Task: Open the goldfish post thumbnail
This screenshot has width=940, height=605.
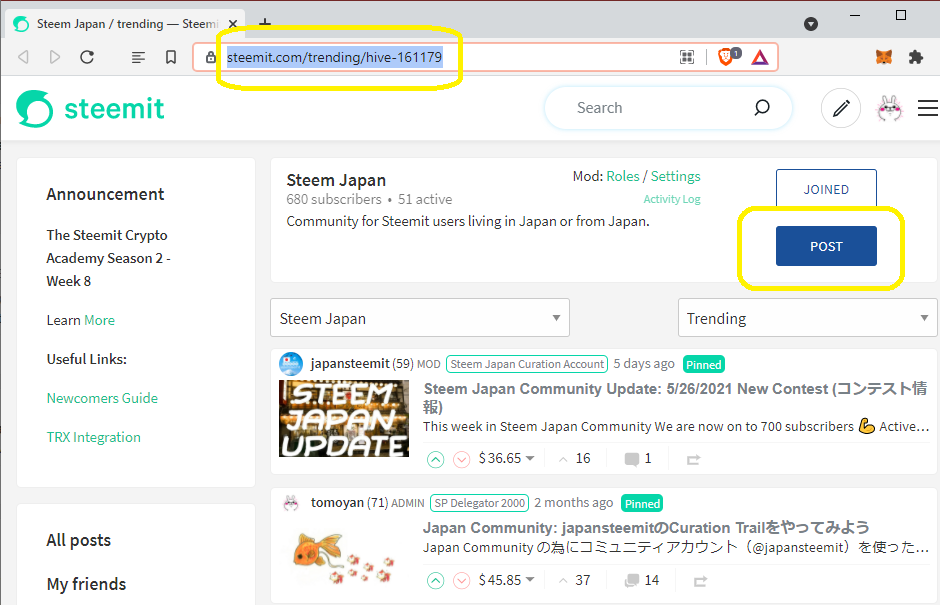Action: point(344,558)
